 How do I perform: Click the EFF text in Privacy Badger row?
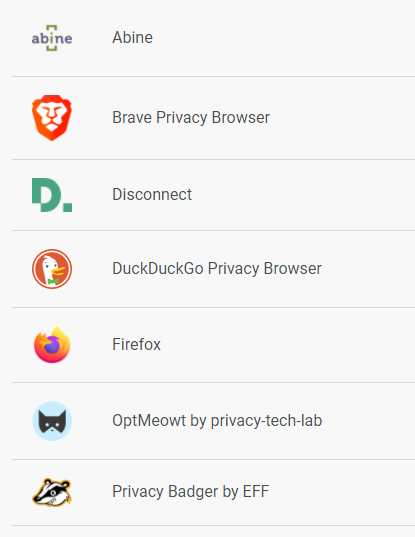click(x=256, y=491)
